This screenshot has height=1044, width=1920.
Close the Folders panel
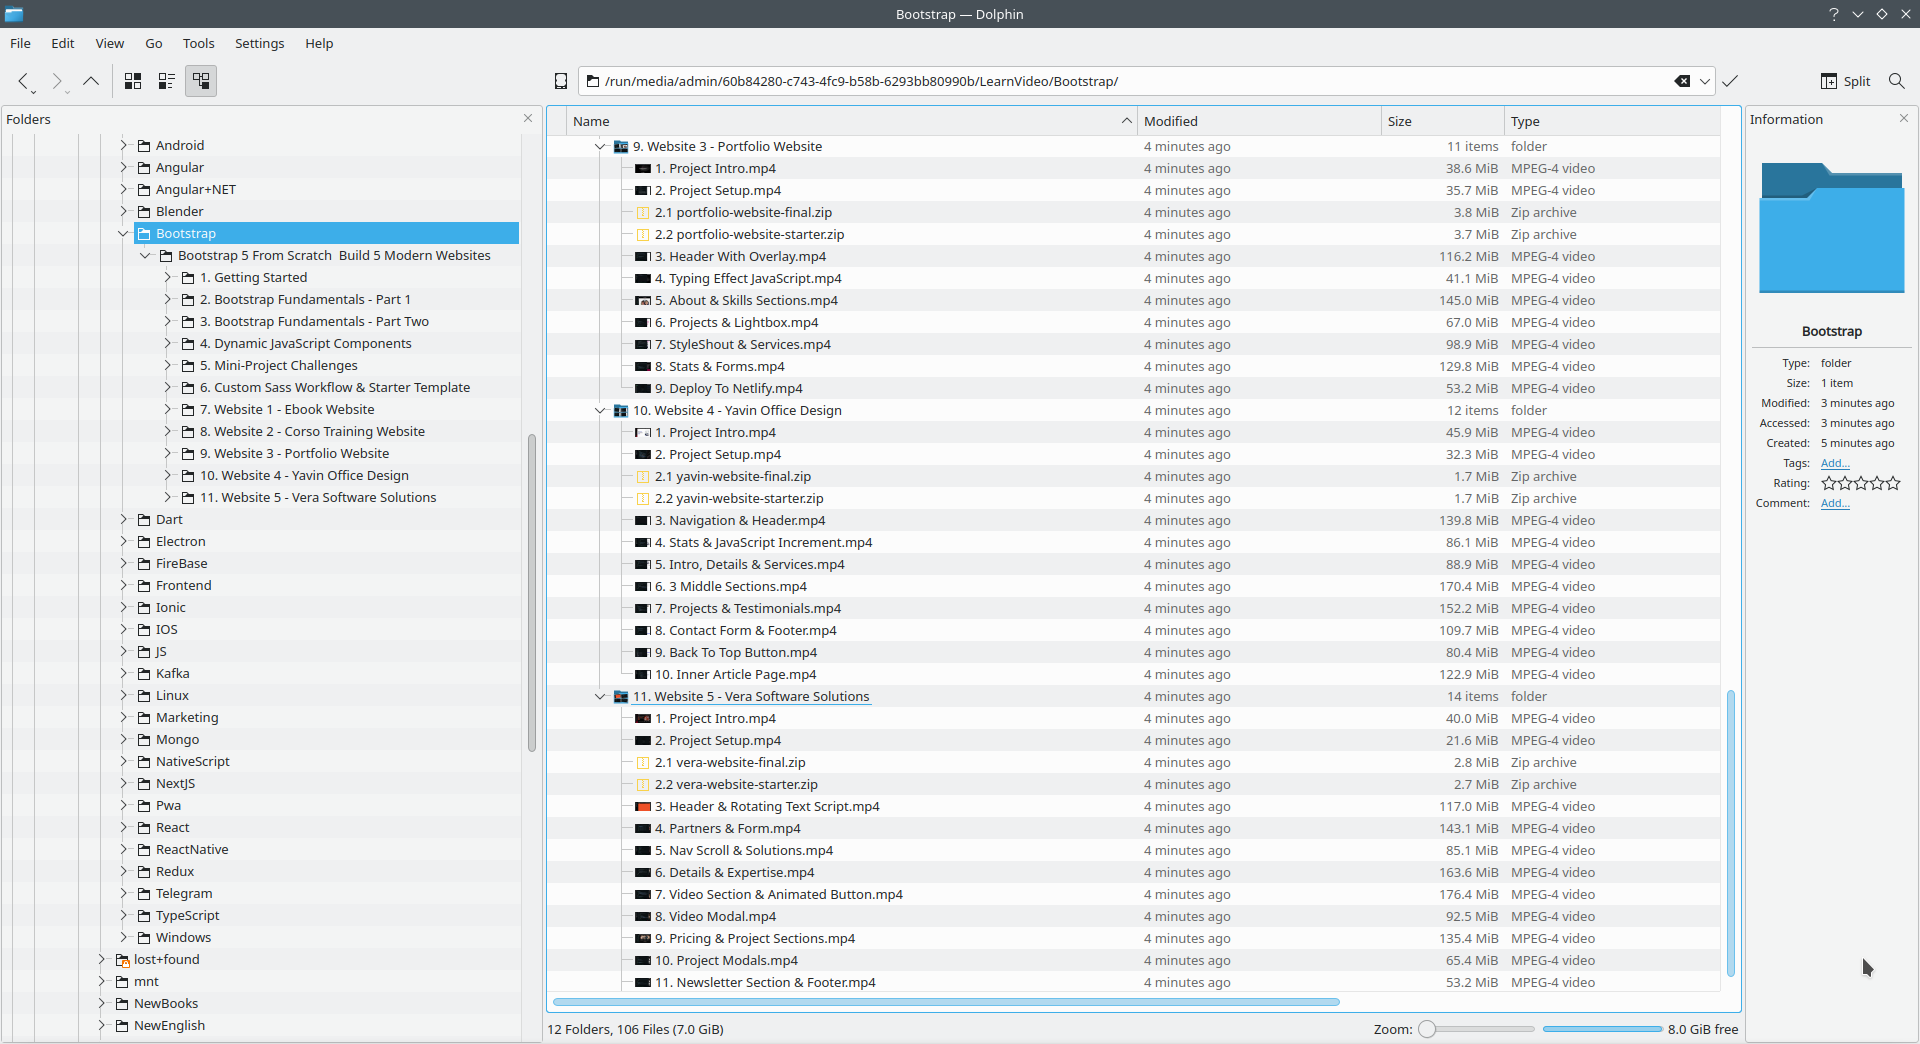coord(528,118)
